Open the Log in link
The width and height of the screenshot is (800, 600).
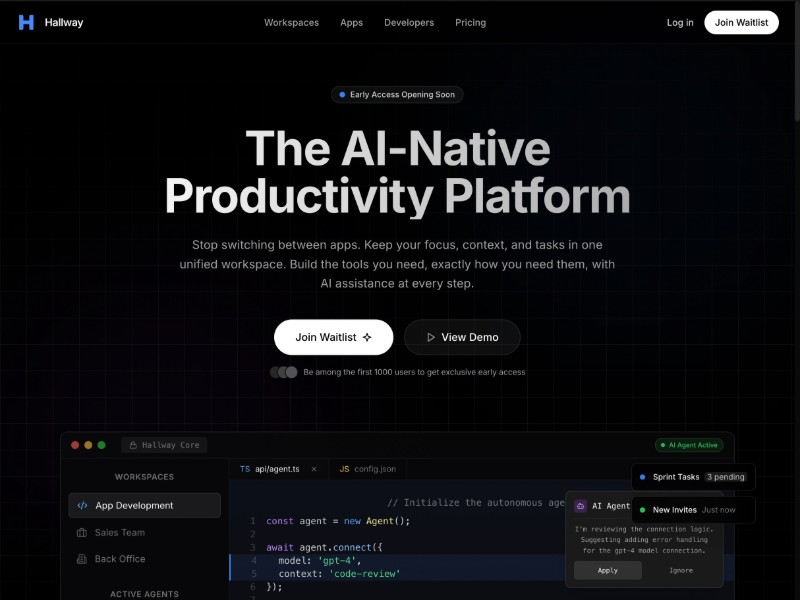click(680, 22)
